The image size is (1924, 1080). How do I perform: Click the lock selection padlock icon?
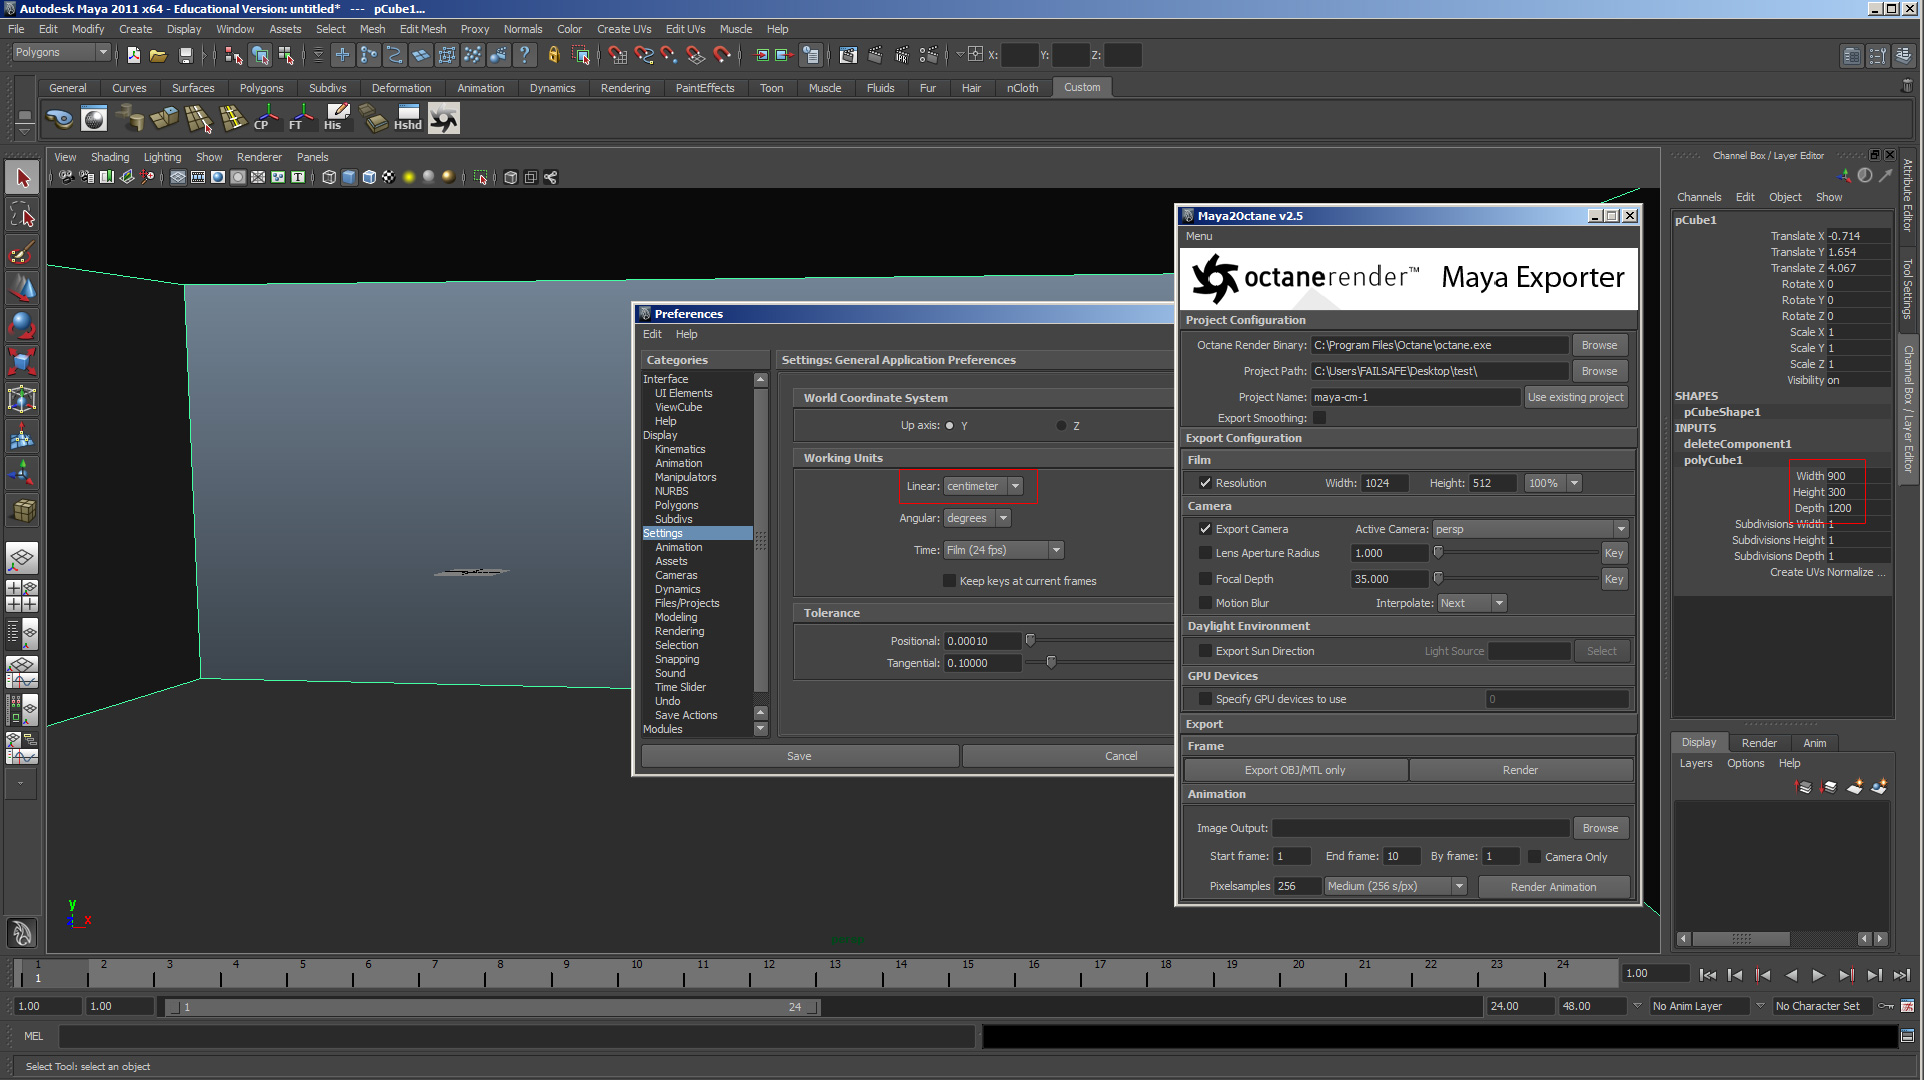click(553, 55)
